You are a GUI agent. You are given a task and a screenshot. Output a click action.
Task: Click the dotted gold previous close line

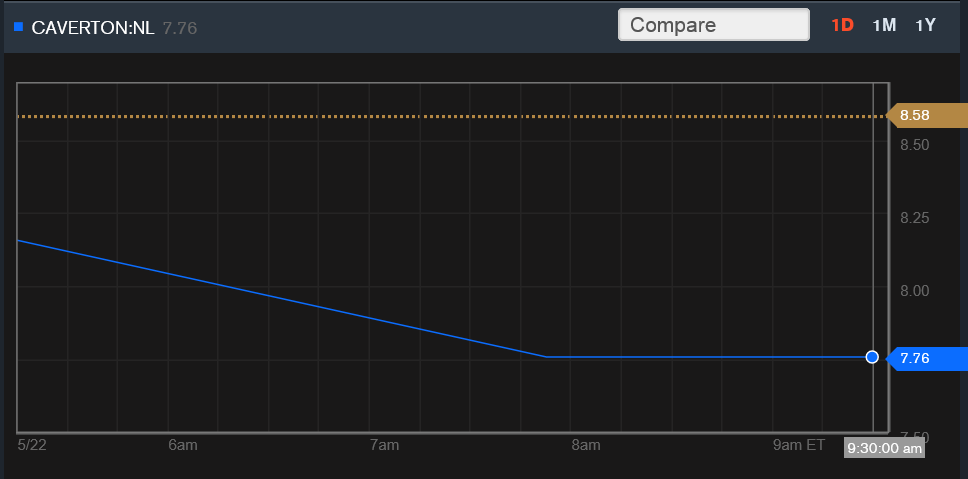coord(450,117)
